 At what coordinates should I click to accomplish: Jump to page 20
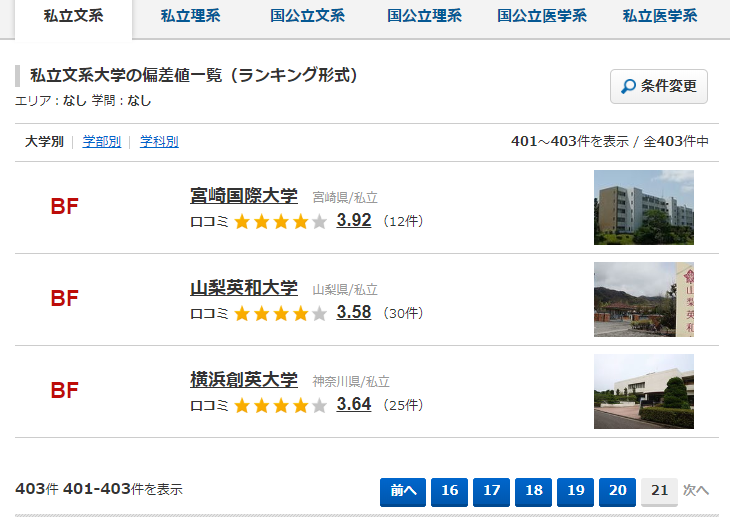(617, 492)
